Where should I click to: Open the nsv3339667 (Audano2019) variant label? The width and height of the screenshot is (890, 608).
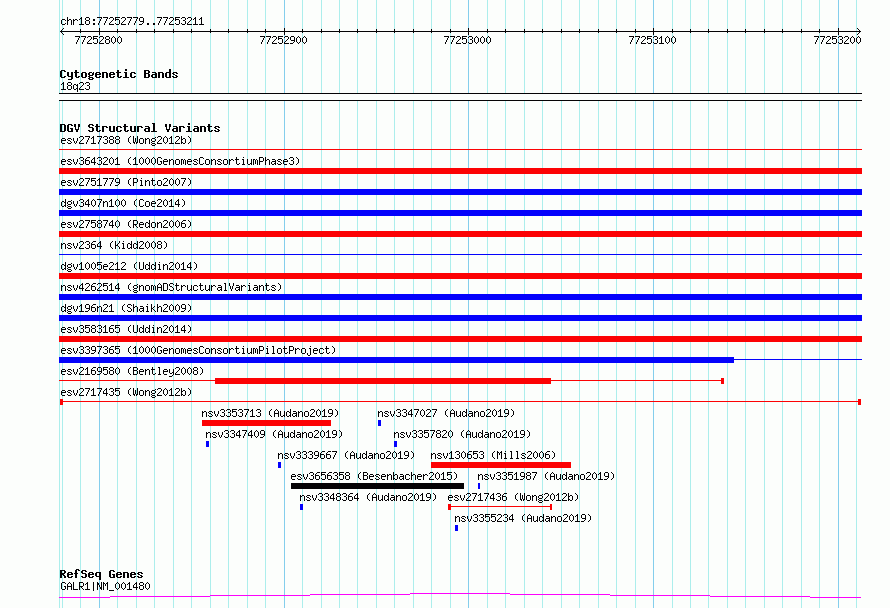tap(346, 455)
